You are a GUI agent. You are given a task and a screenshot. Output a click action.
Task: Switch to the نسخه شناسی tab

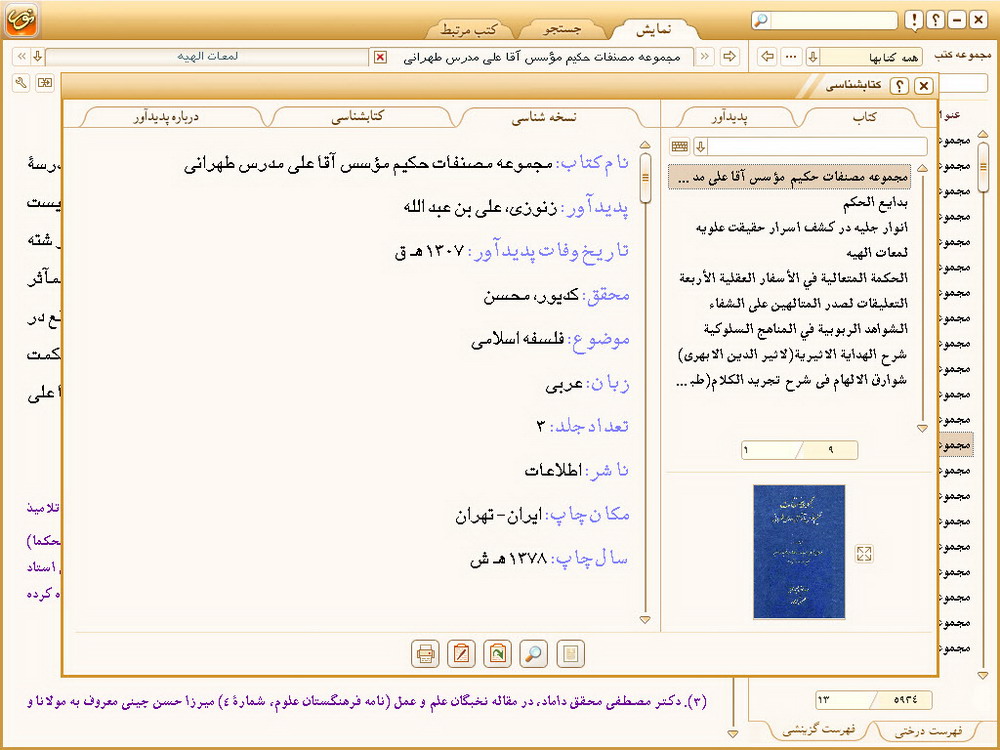(545, 117)
